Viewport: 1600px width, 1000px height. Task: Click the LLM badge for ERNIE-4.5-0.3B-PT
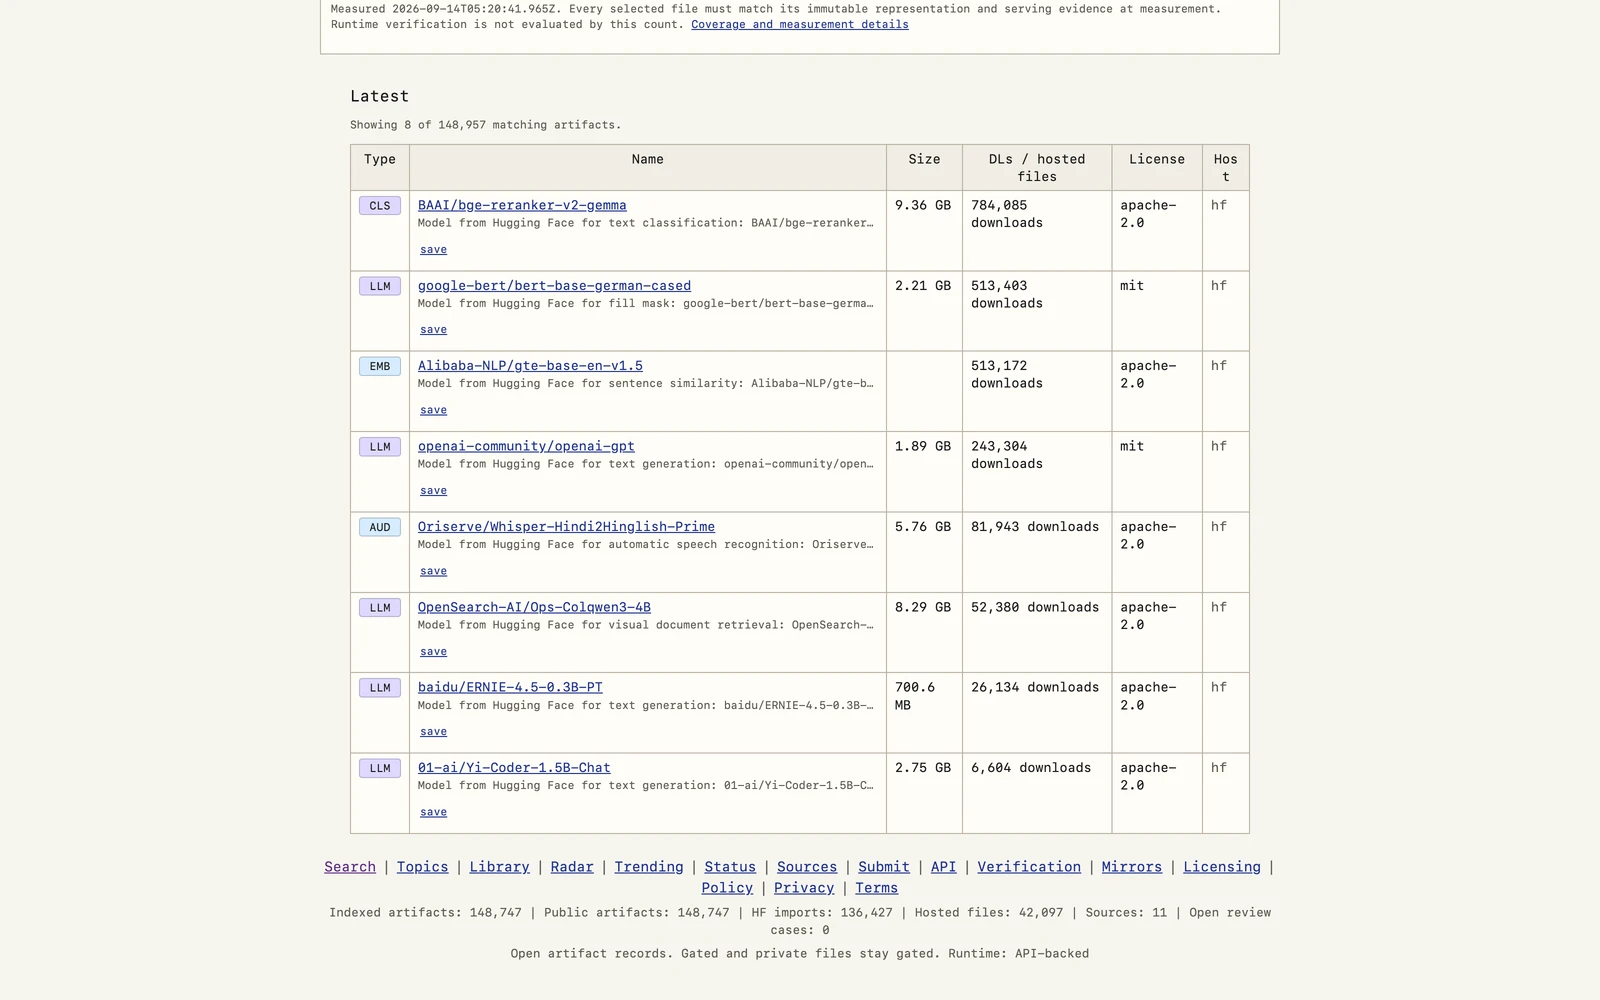(380, 688)
